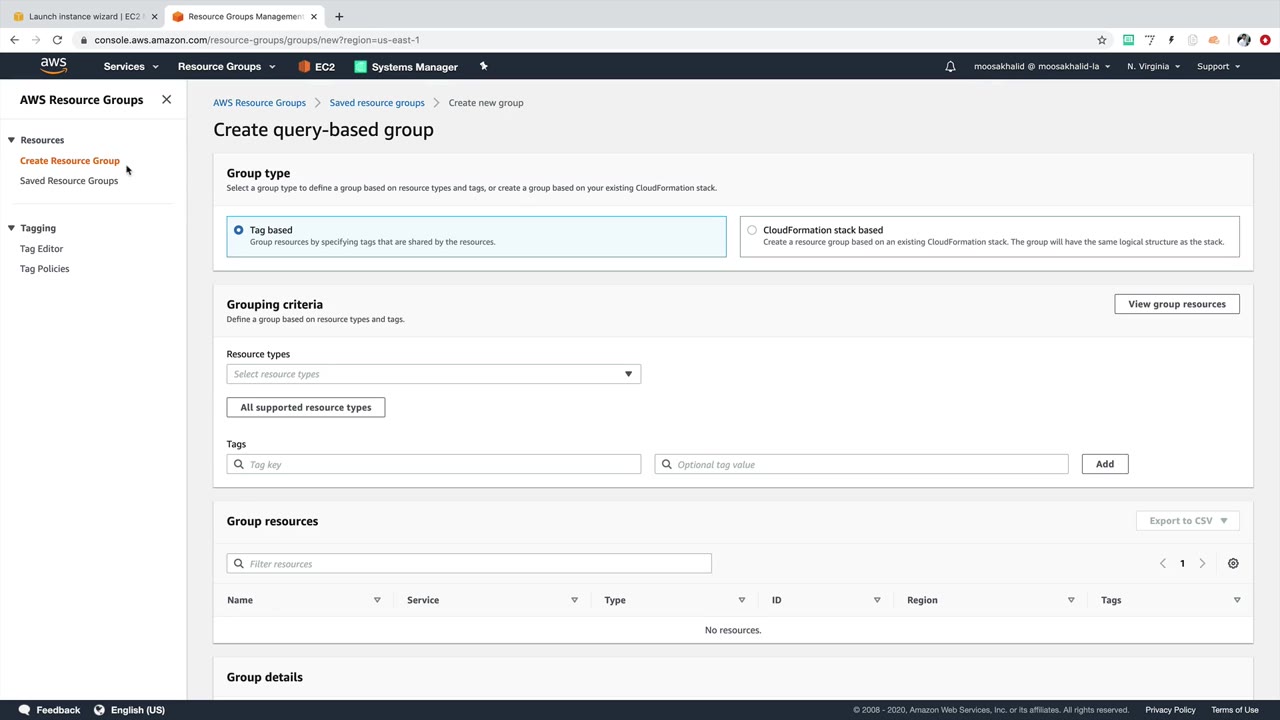1280x720 pixels.
Task: Click the AWS logo home icon
Action: pyautogui.click(x=54, y=66)
